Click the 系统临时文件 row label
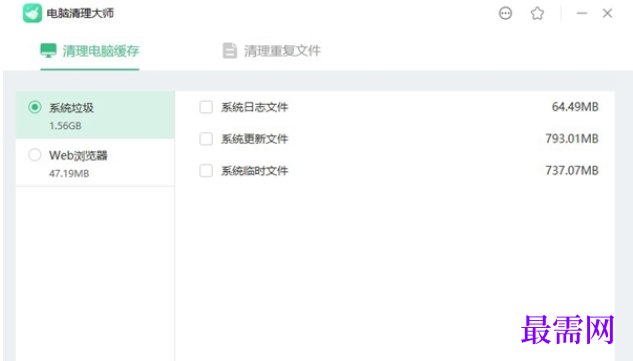The height and width of the screenshot is (361, 633). click(254, 171)
